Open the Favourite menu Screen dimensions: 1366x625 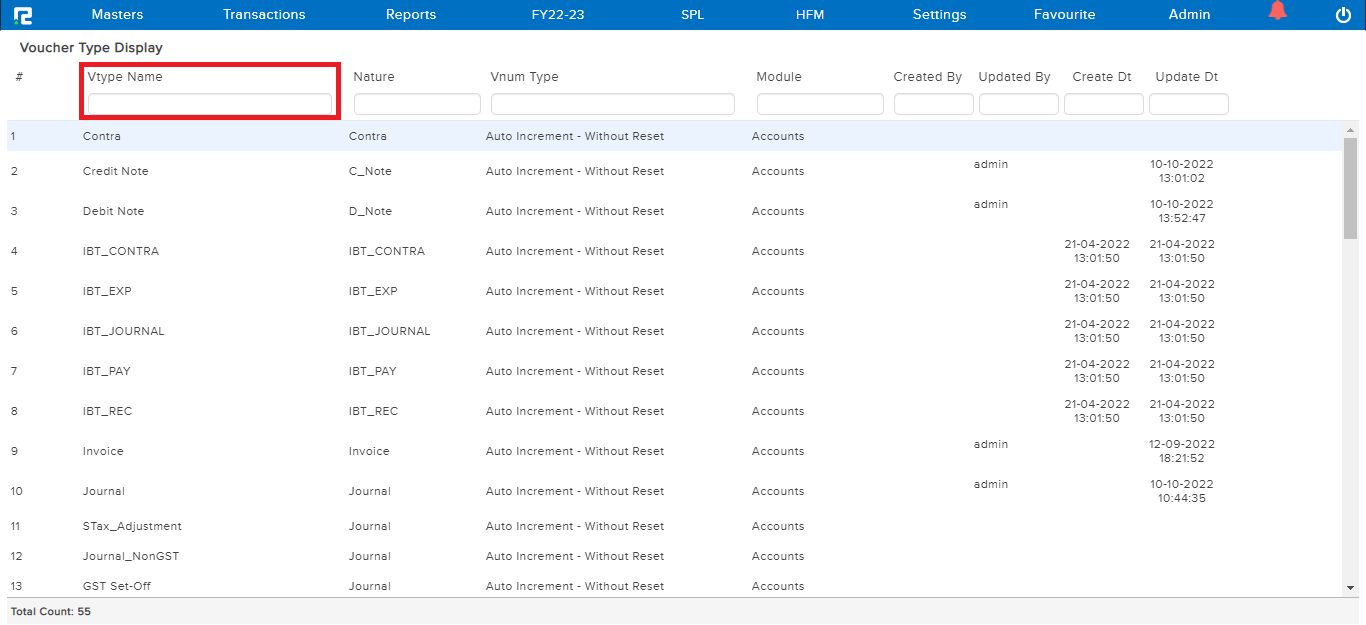tap(1064, 14)
